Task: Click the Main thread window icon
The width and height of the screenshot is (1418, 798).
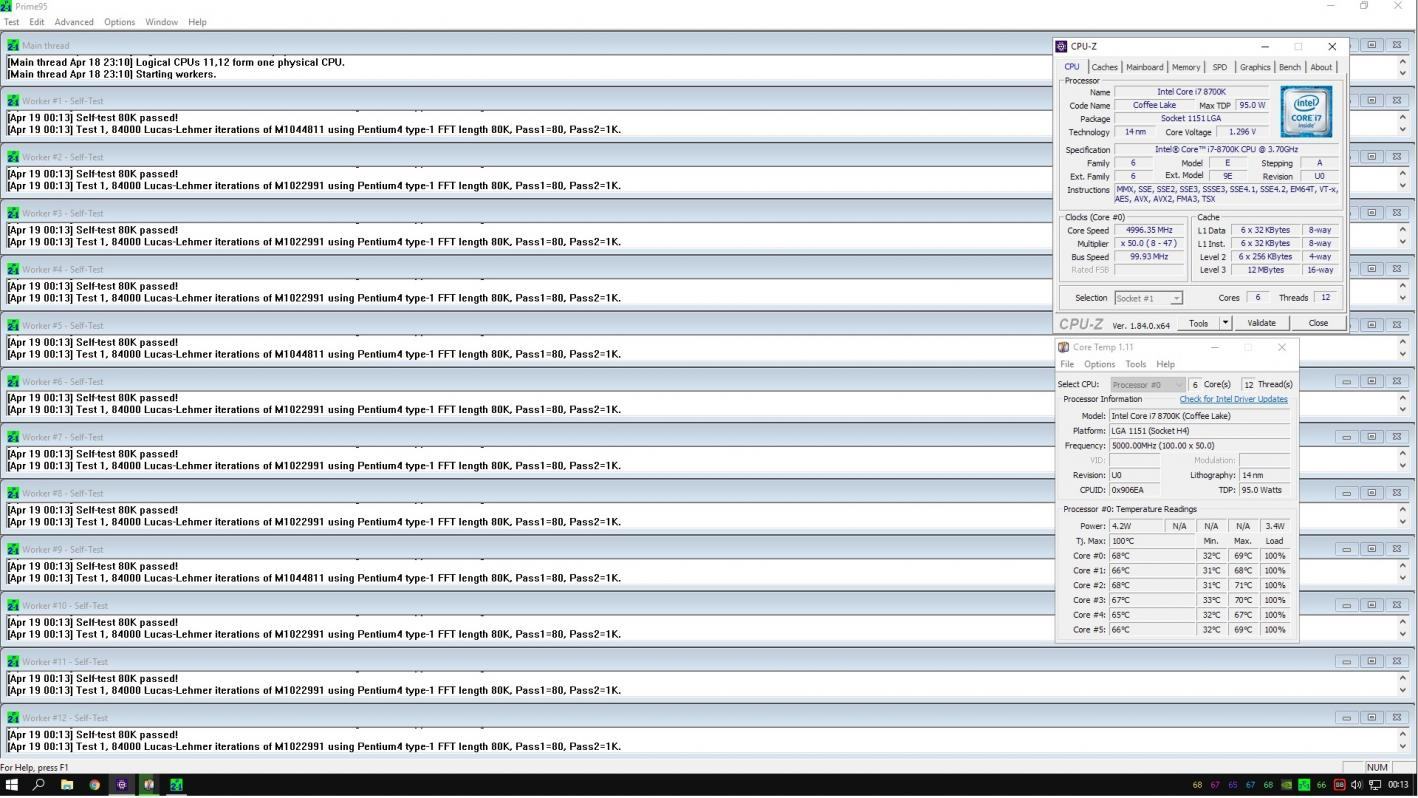Action: [x=13, y=45]
